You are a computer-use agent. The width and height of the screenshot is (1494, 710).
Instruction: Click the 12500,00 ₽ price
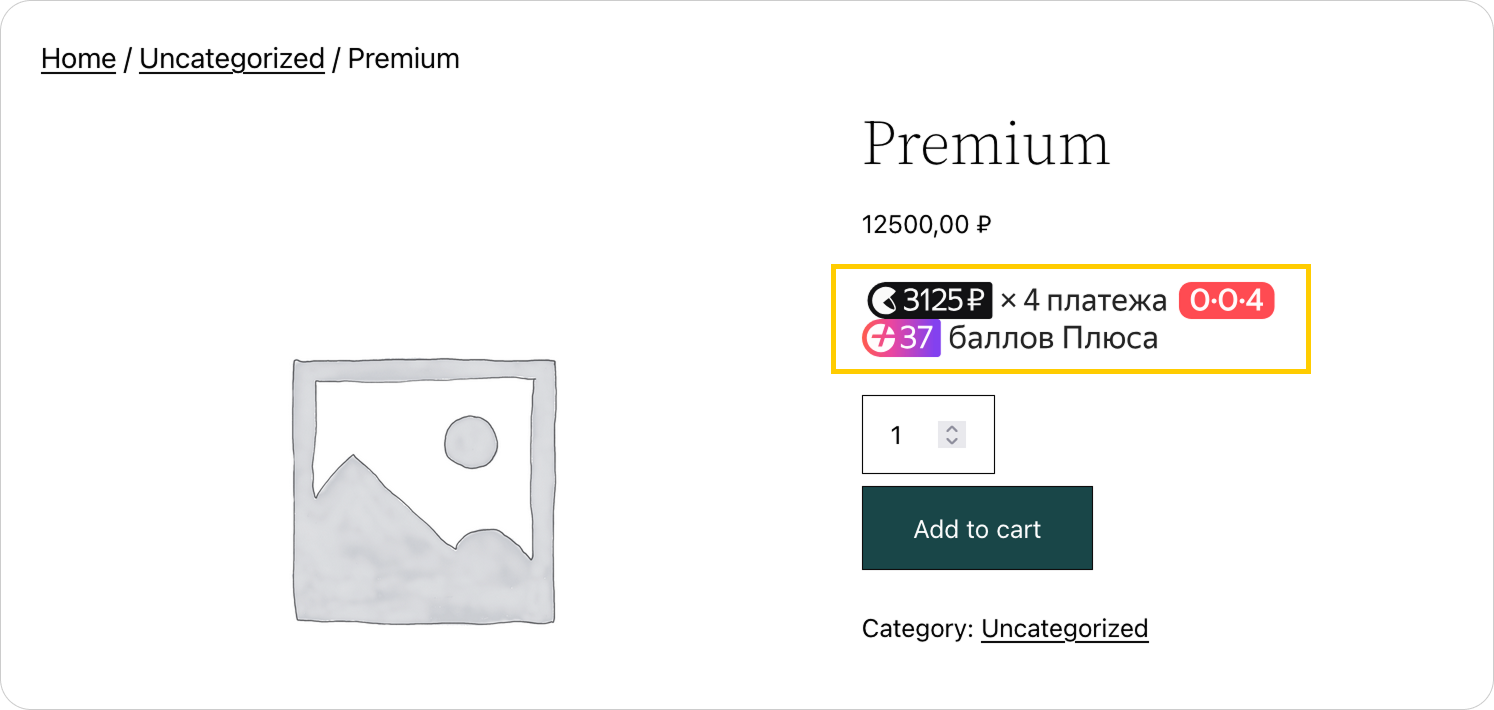926,225
